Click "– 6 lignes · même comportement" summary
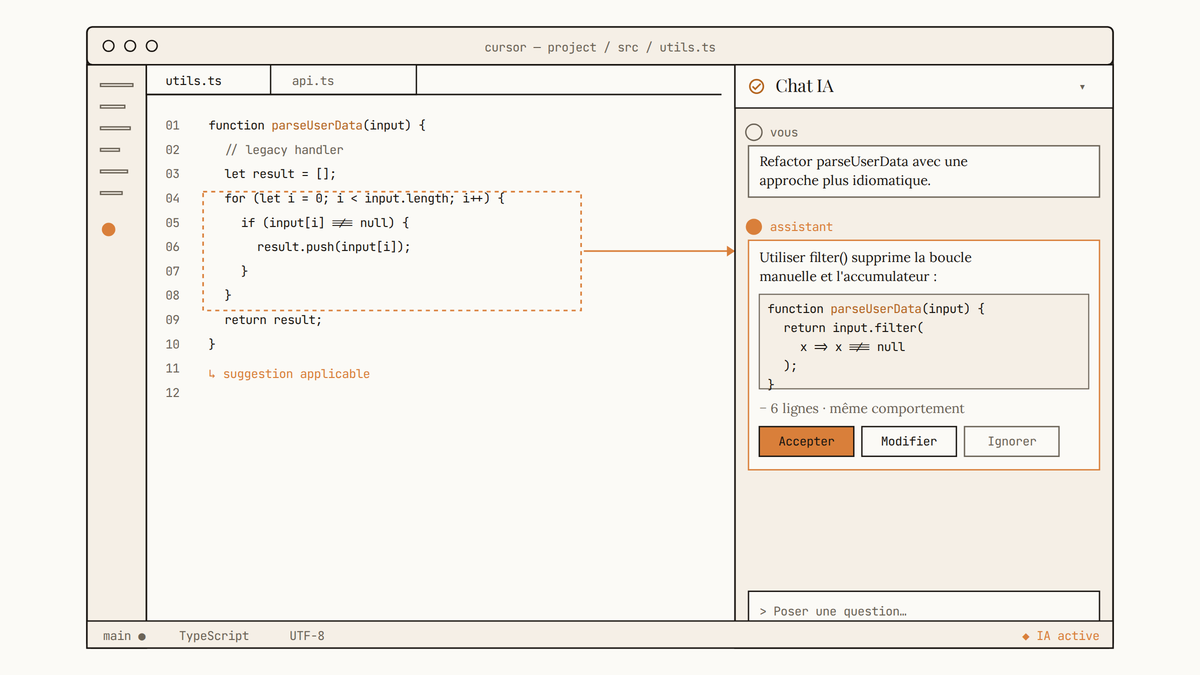The width and height of the screenshot is (1200, 675). (x=862, y=408)
